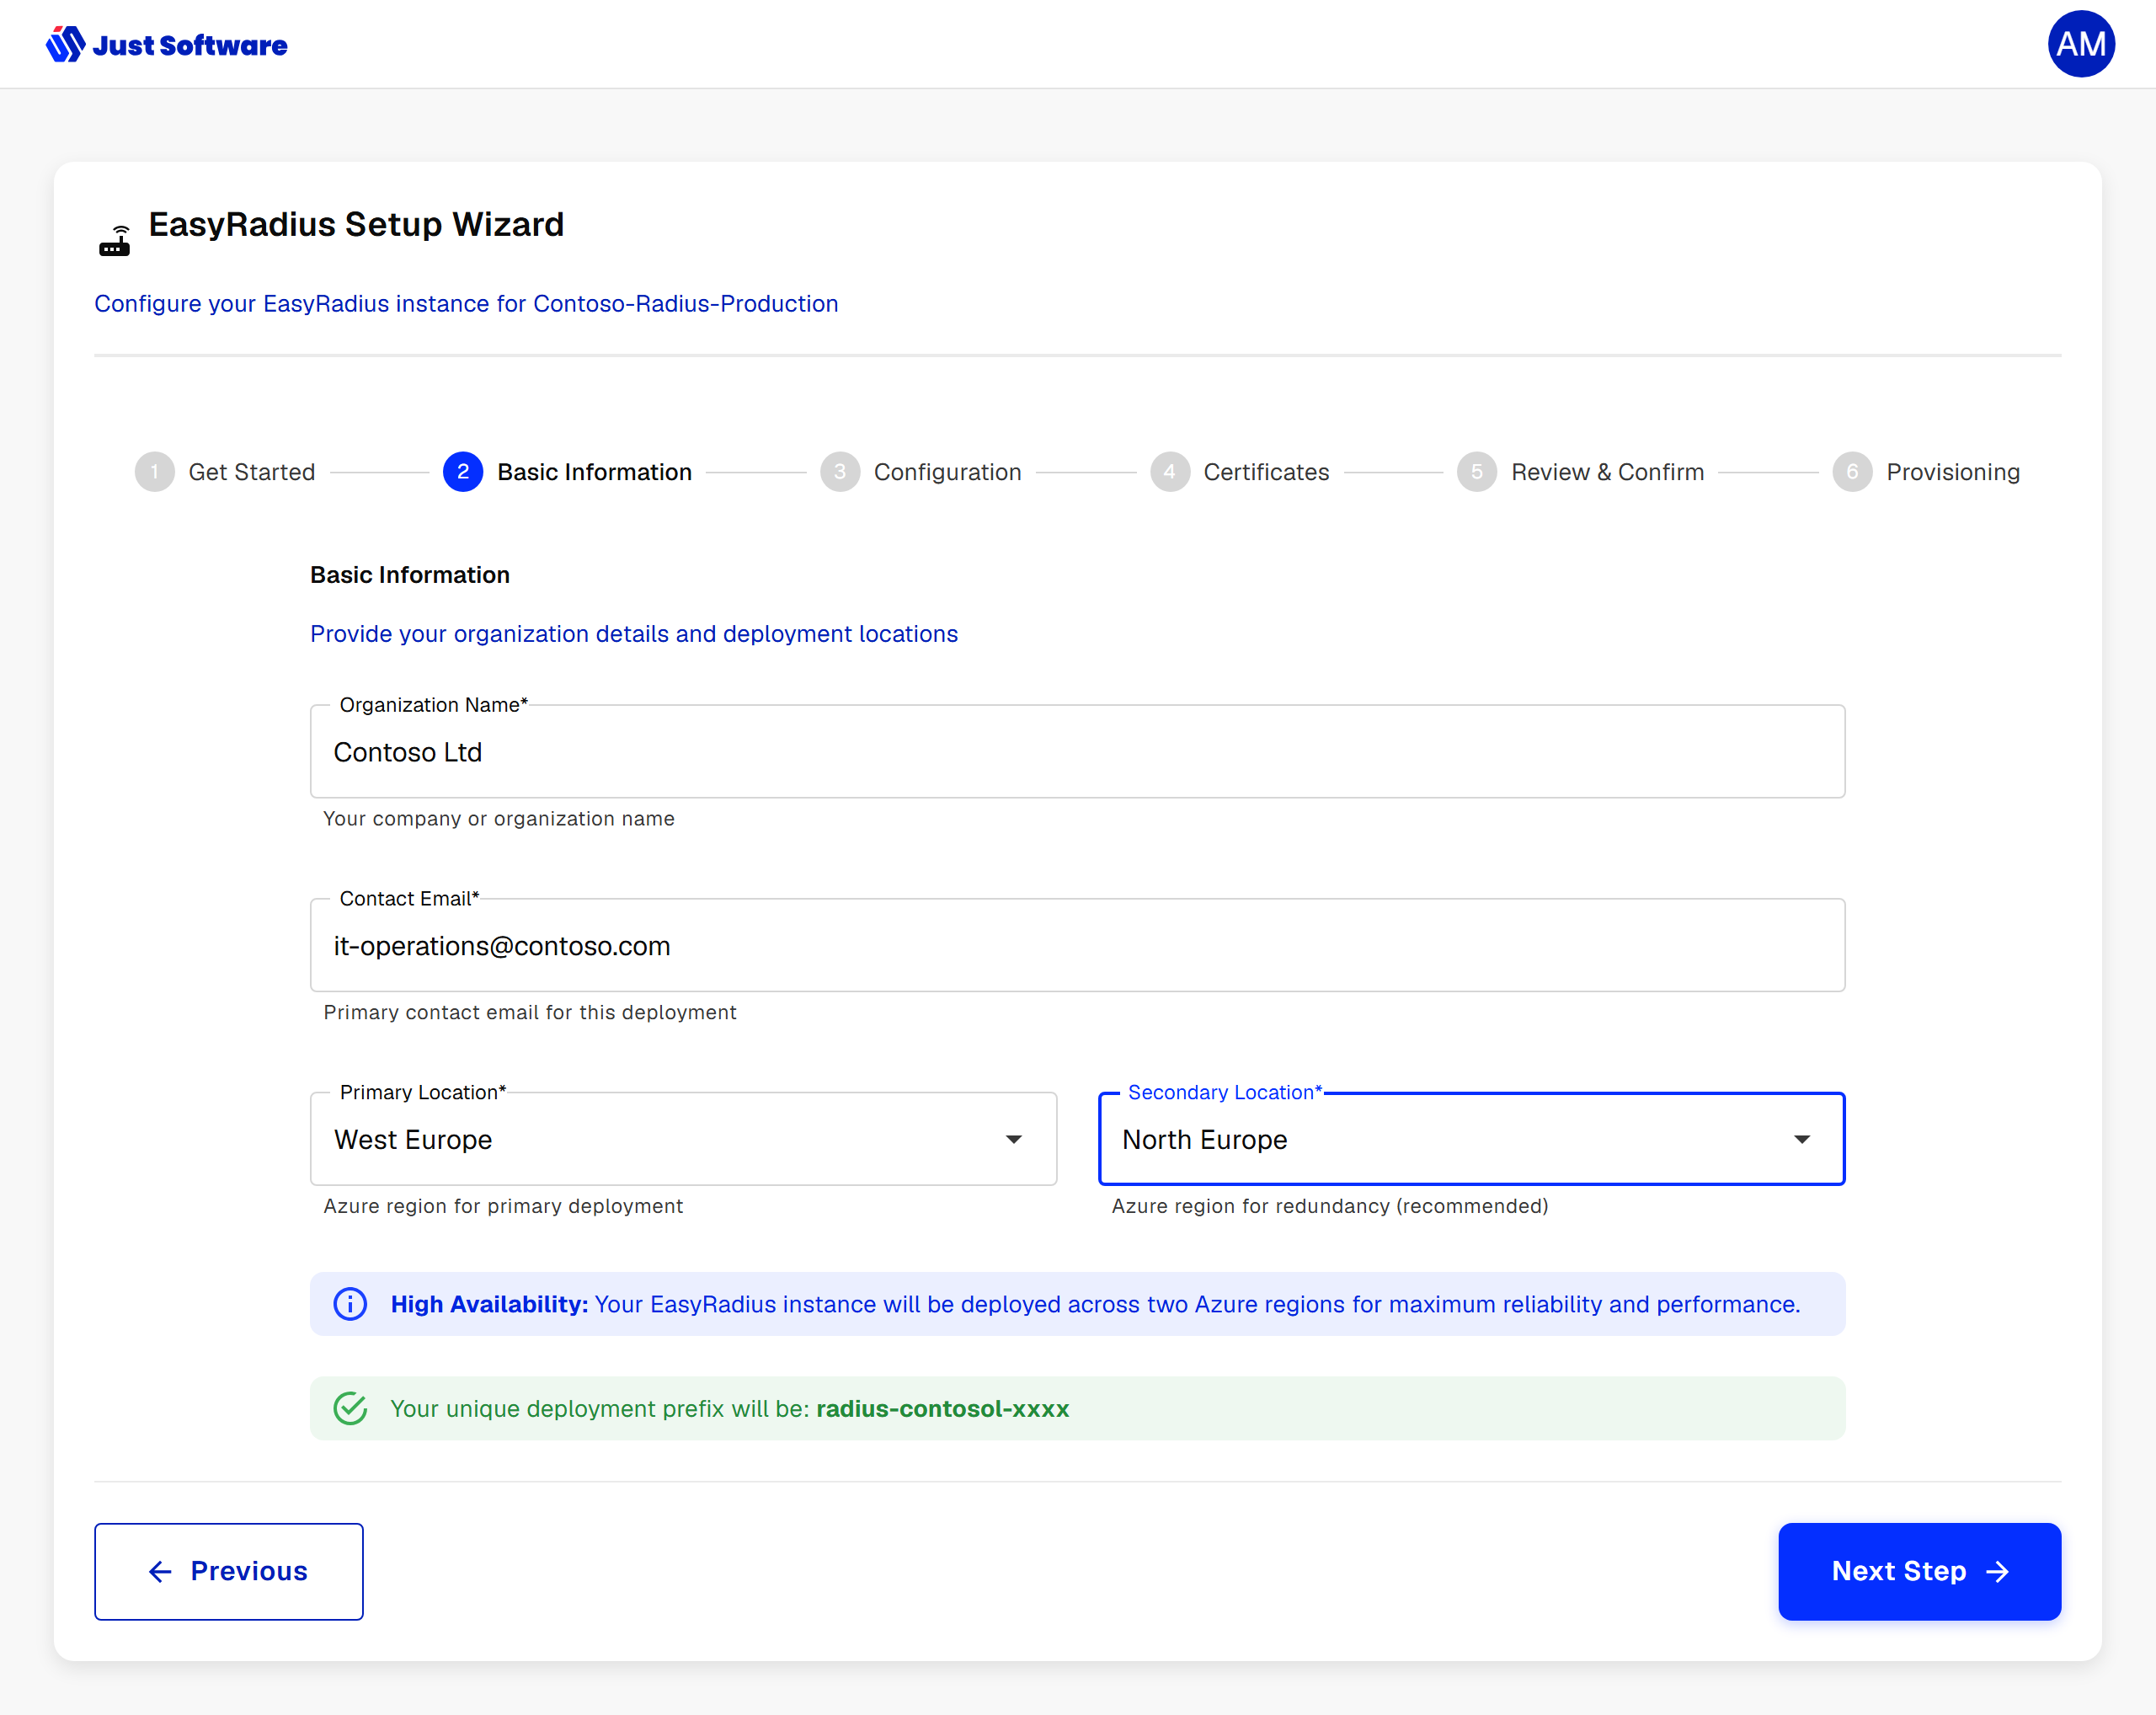Image resolution: width=2156 pixels, height=1715 pixels.
Task: Jump to the Certificates step
Action: coord(1266,472)
